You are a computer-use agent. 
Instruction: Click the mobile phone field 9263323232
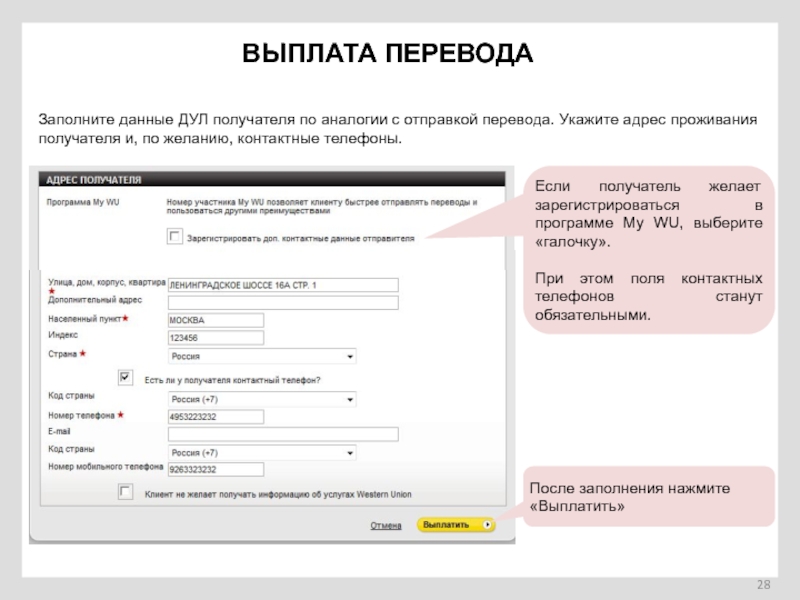215,469
